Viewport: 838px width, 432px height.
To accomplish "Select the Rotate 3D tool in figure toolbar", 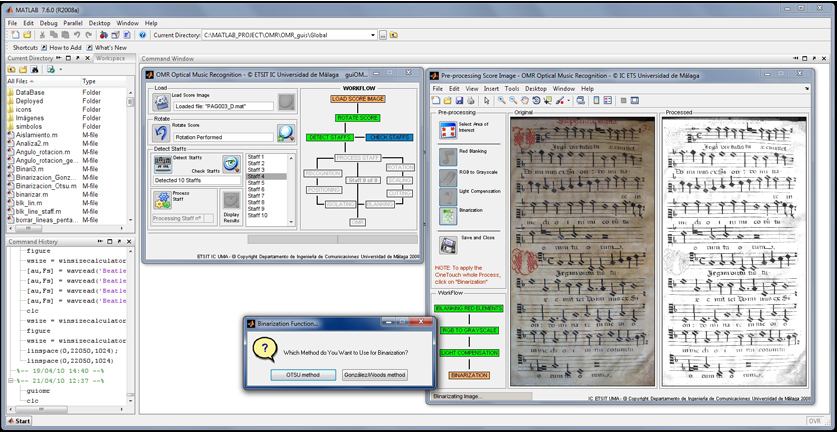I will click(x=536, y=100).
